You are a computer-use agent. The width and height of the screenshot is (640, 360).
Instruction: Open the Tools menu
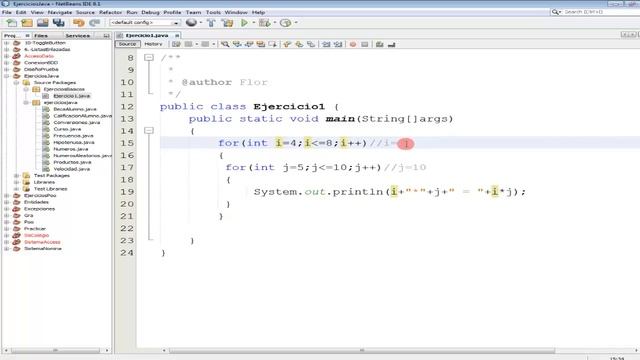213,12
